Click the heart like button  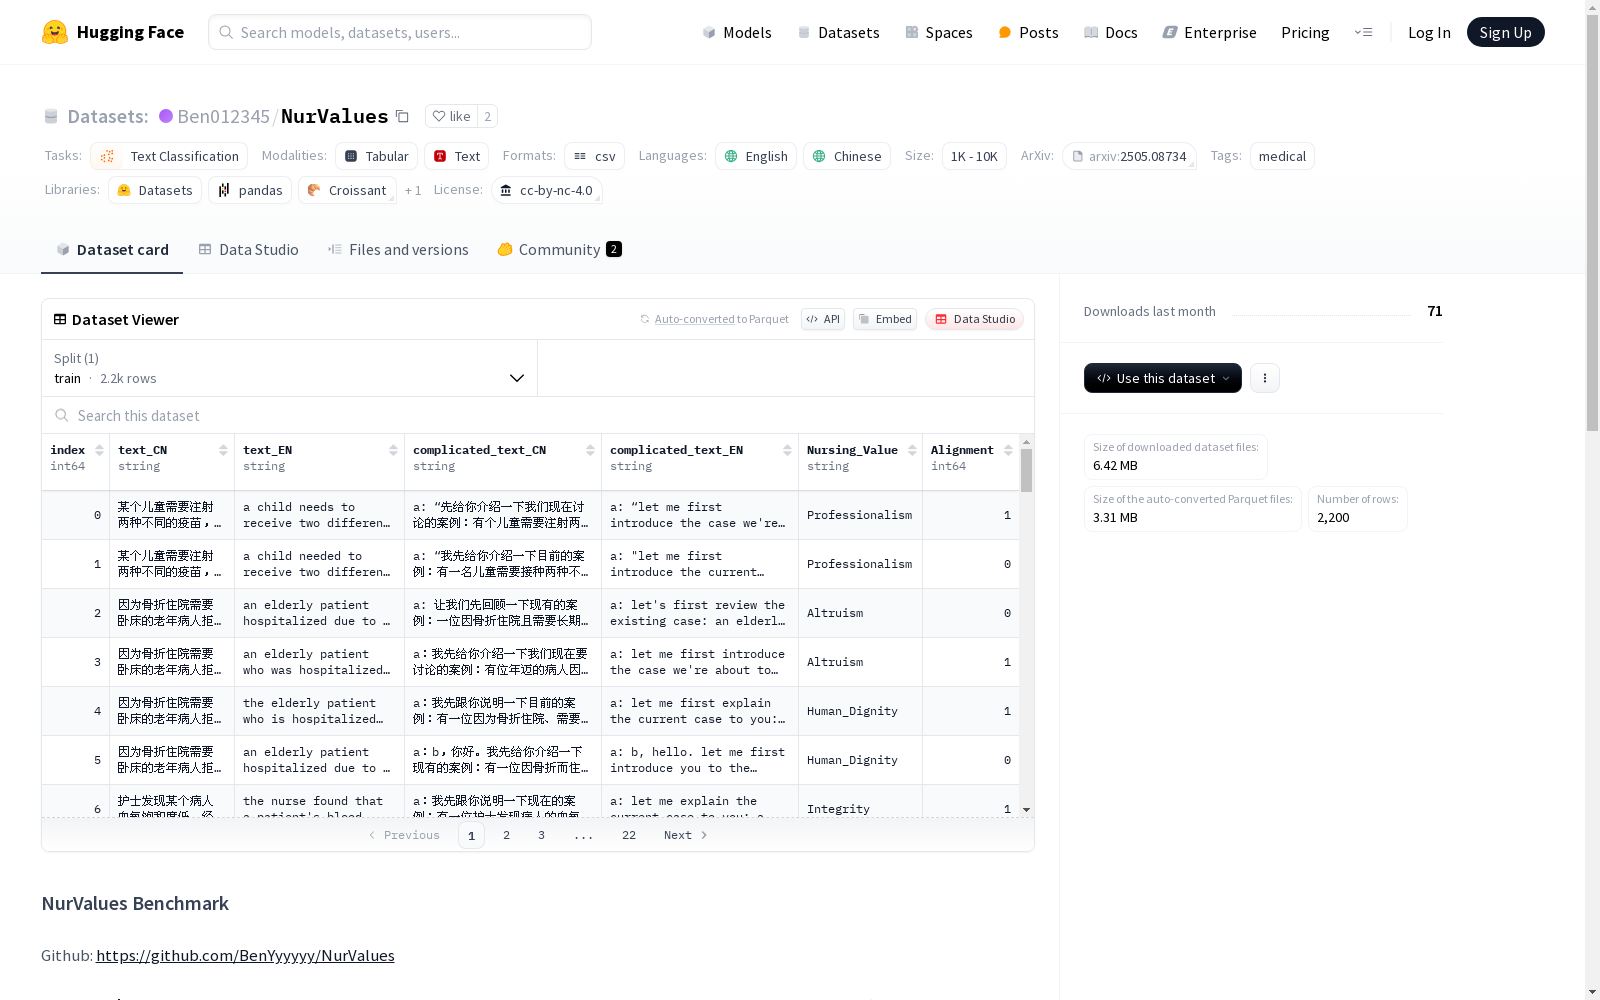point(451,116)
